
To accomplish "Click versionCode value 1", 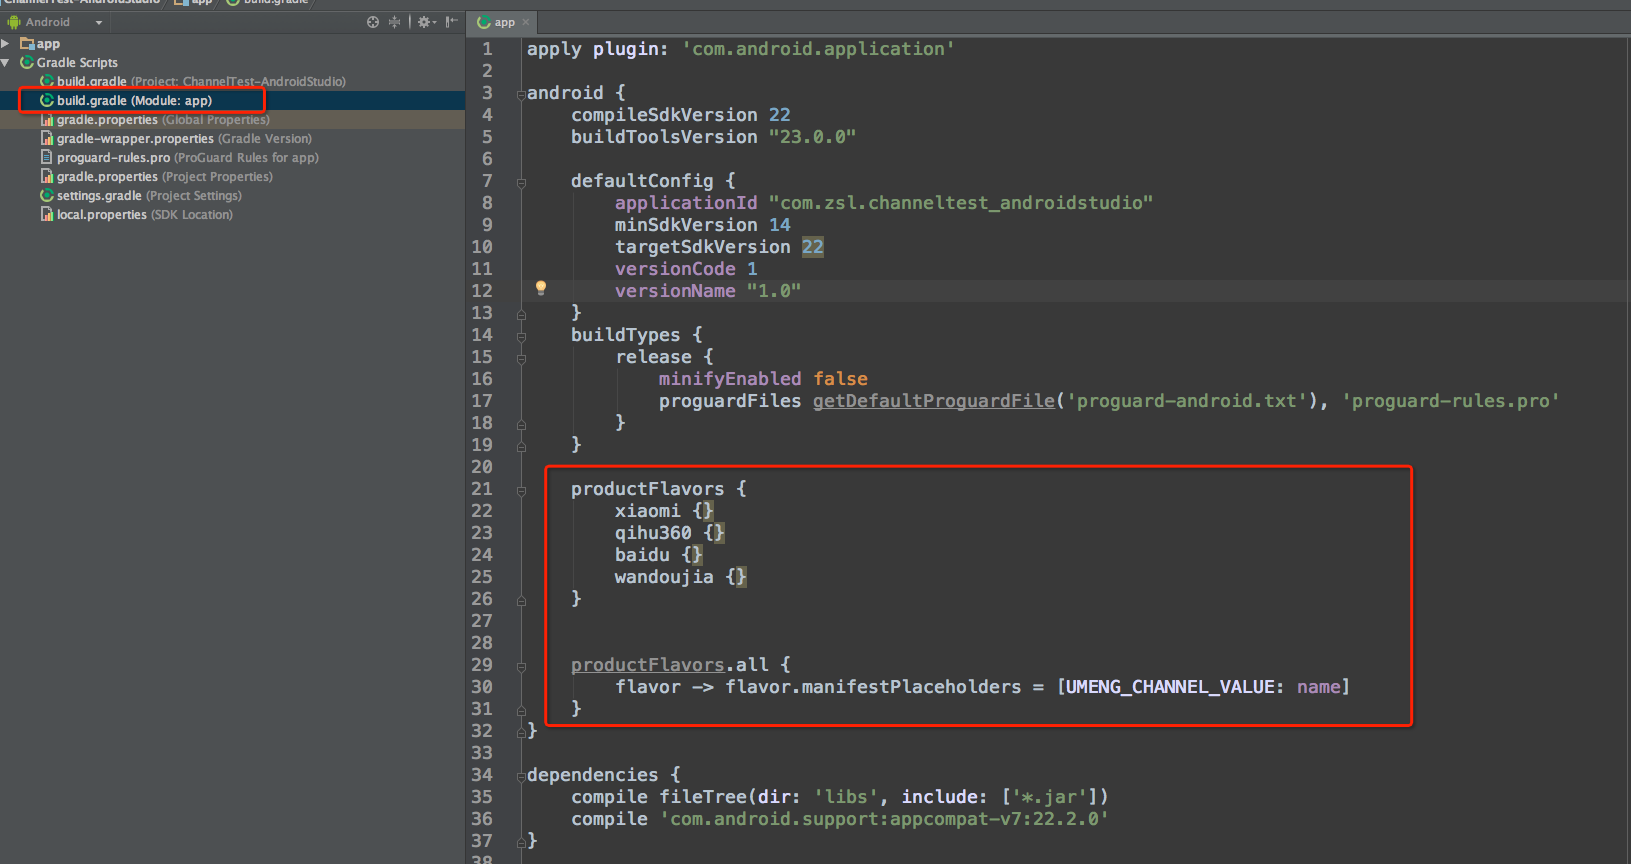I will (752, 269).
